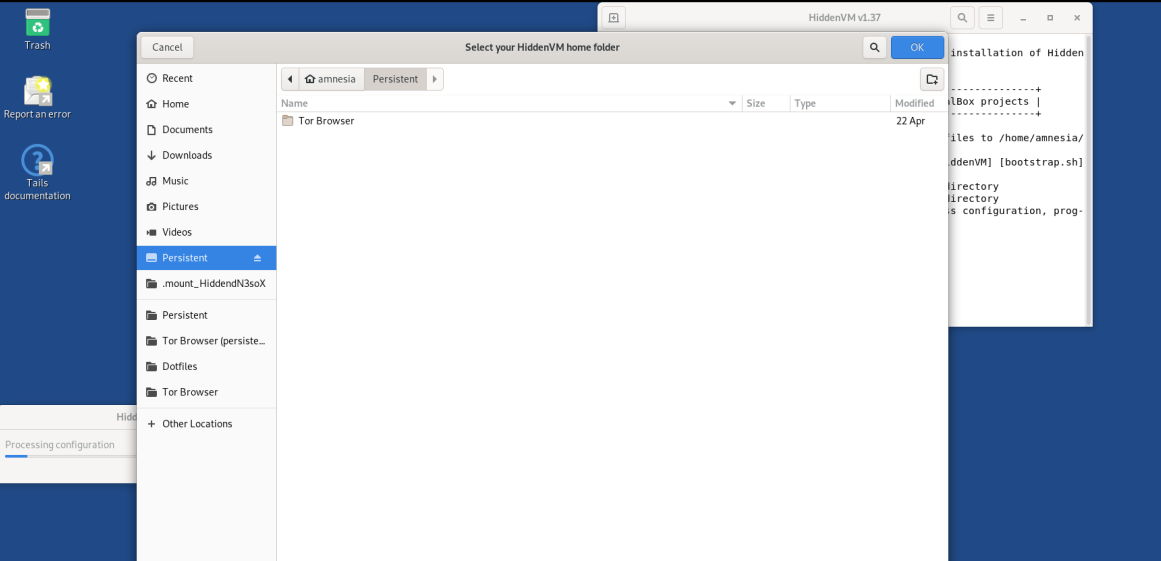
Task: Select the Tor Browser folder in file list
Action: pyautogui.click(x=612, y=121)
